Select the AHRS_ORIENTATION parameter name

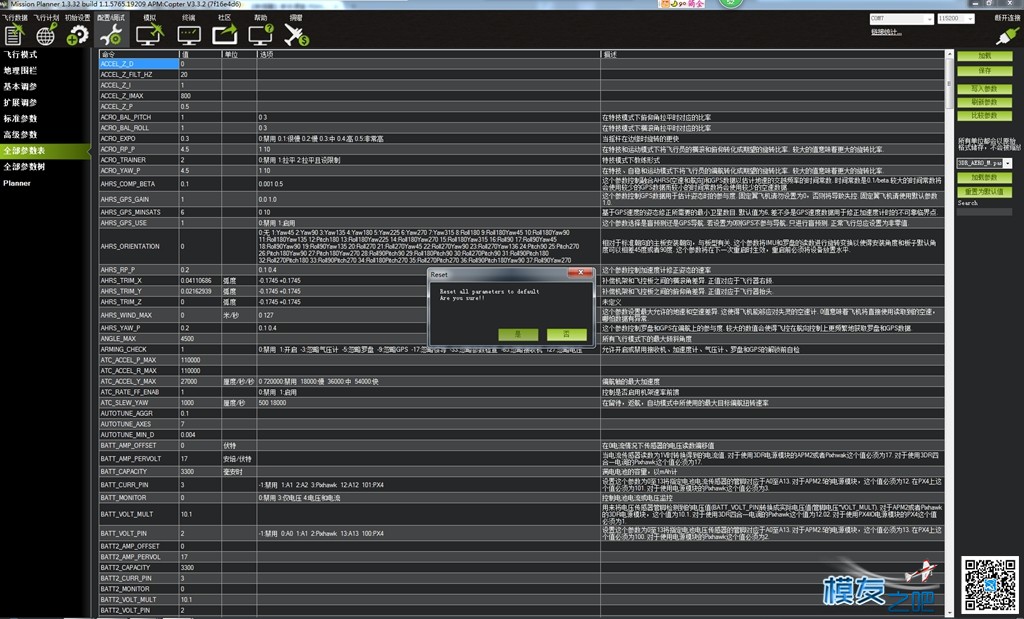point(130,246)
